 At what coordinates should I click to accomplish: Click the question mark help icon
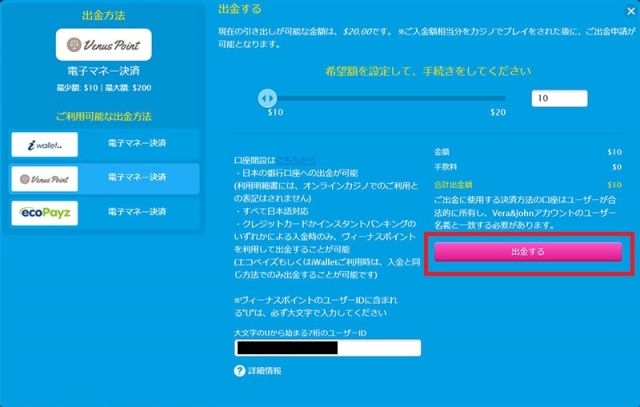tap(240, 371)
